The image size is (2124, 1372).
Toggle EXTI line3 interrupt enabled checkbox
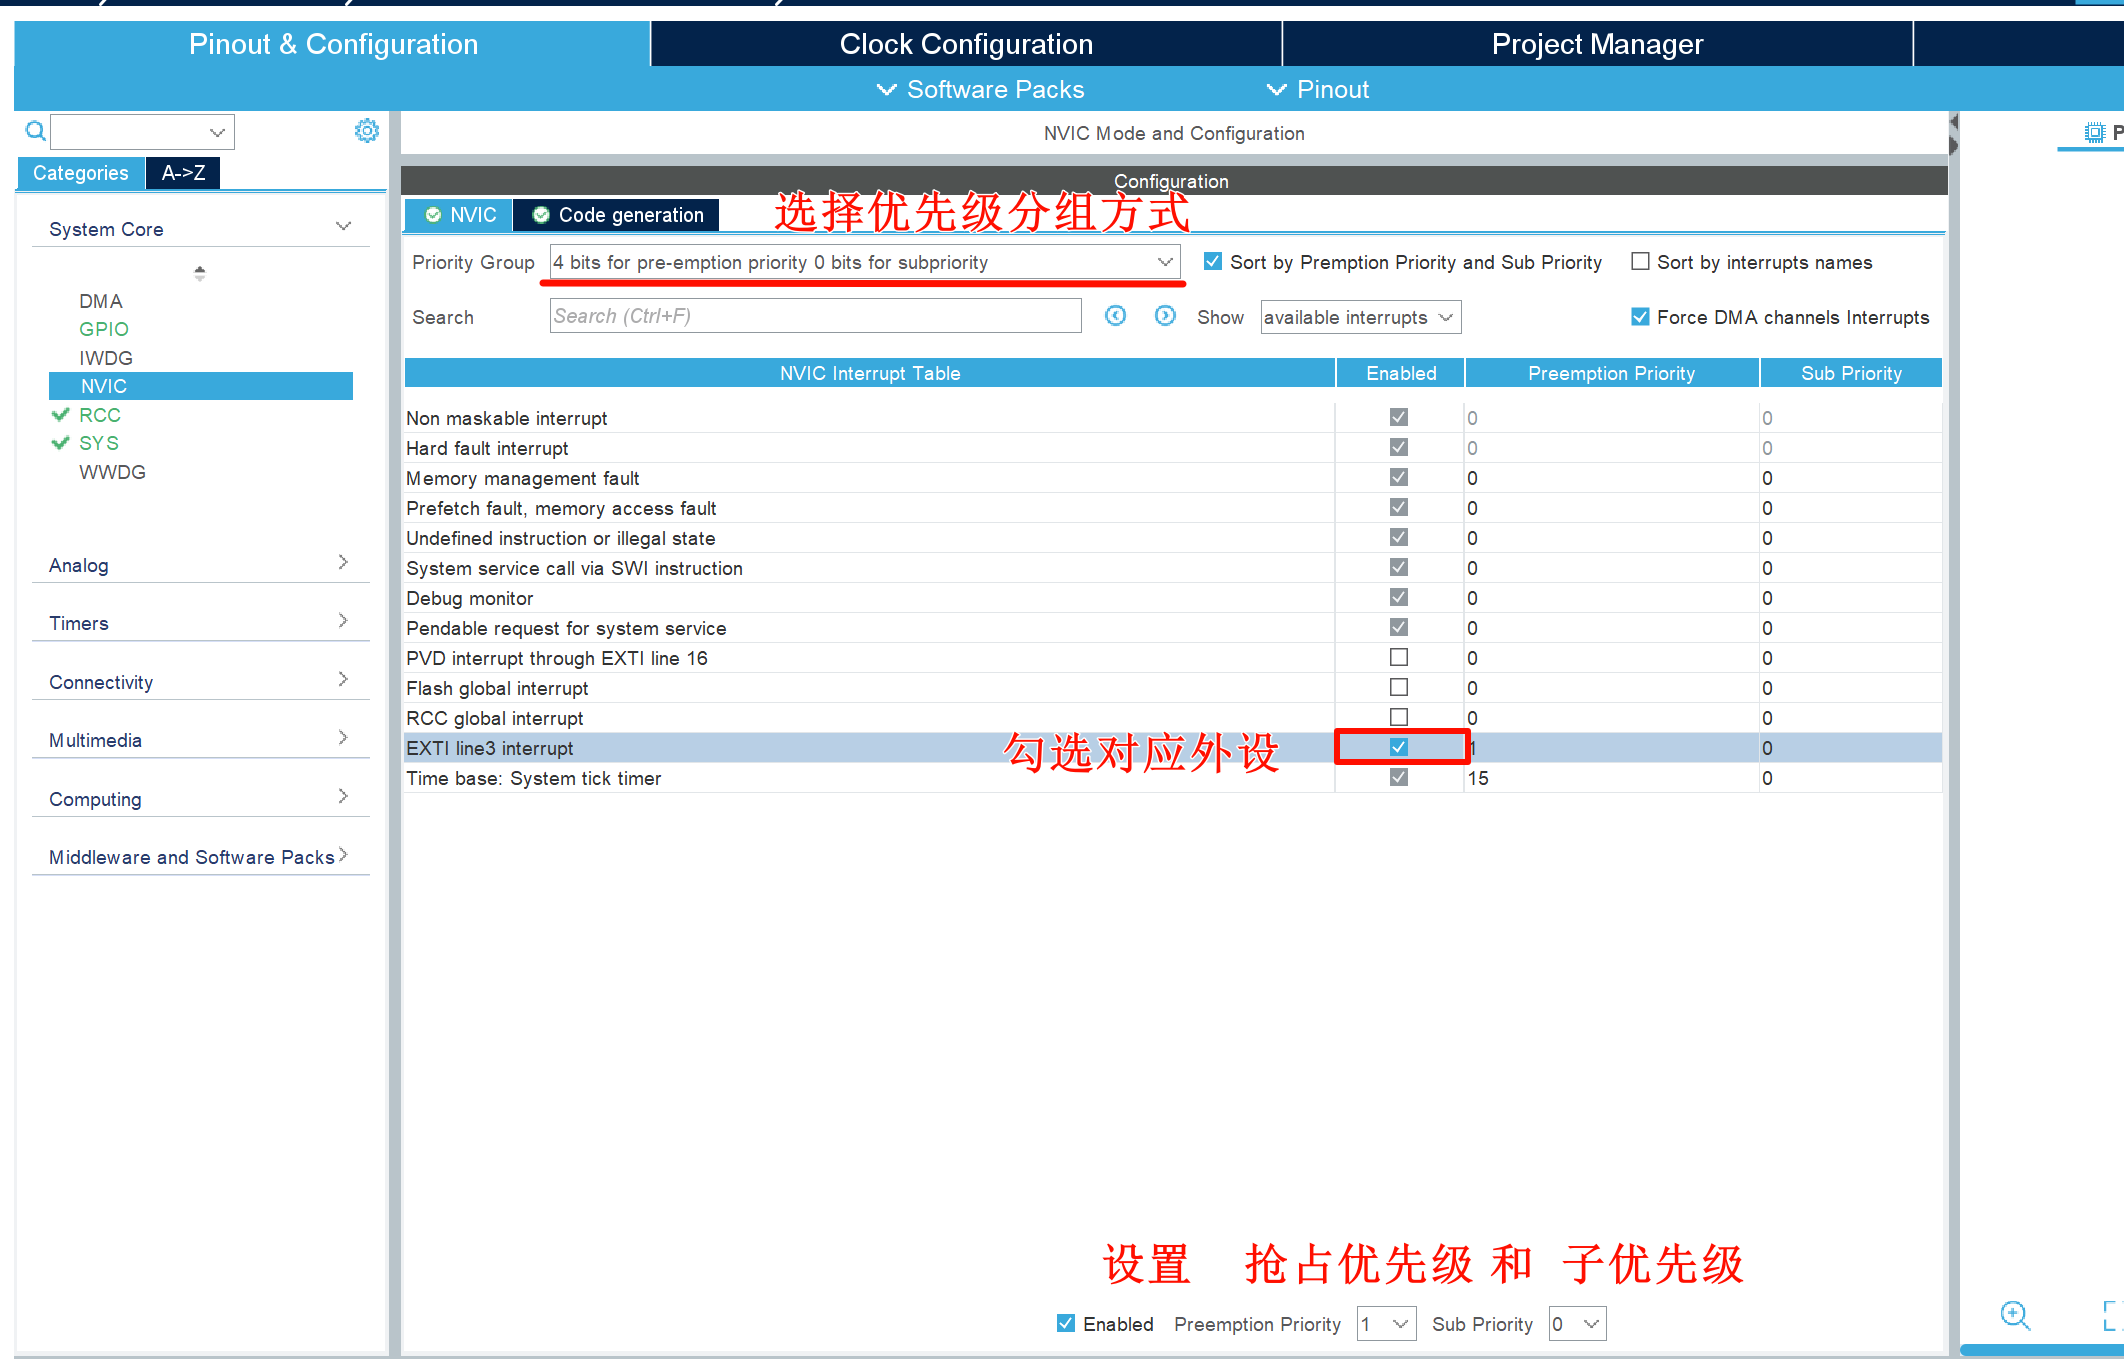tap(1399, 747)
